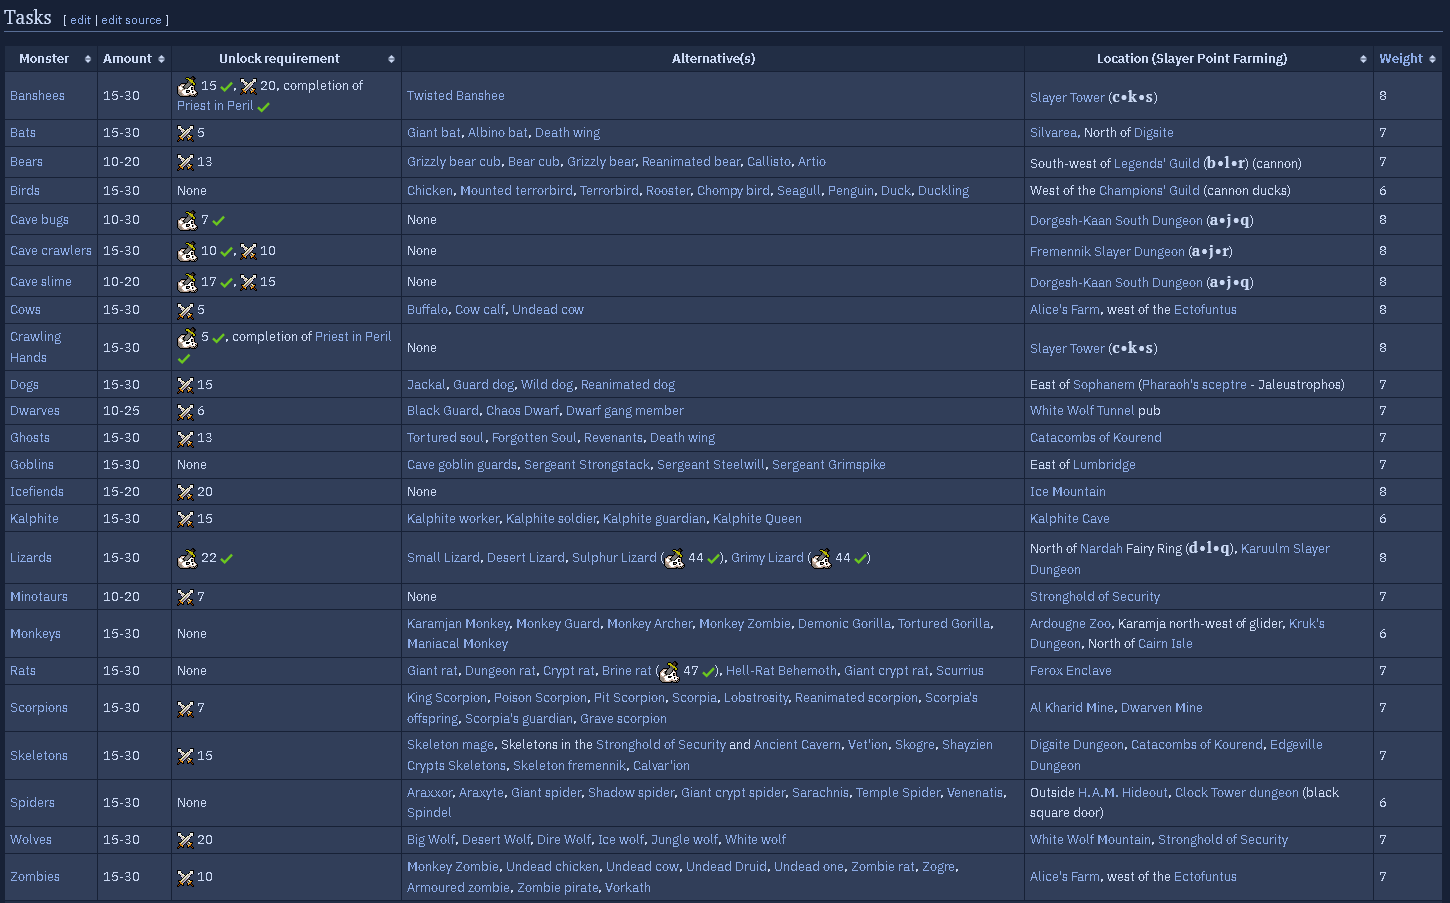Sort by the Unlock requirement column arrow
The image size is (1450, 903).
[391, 59]
